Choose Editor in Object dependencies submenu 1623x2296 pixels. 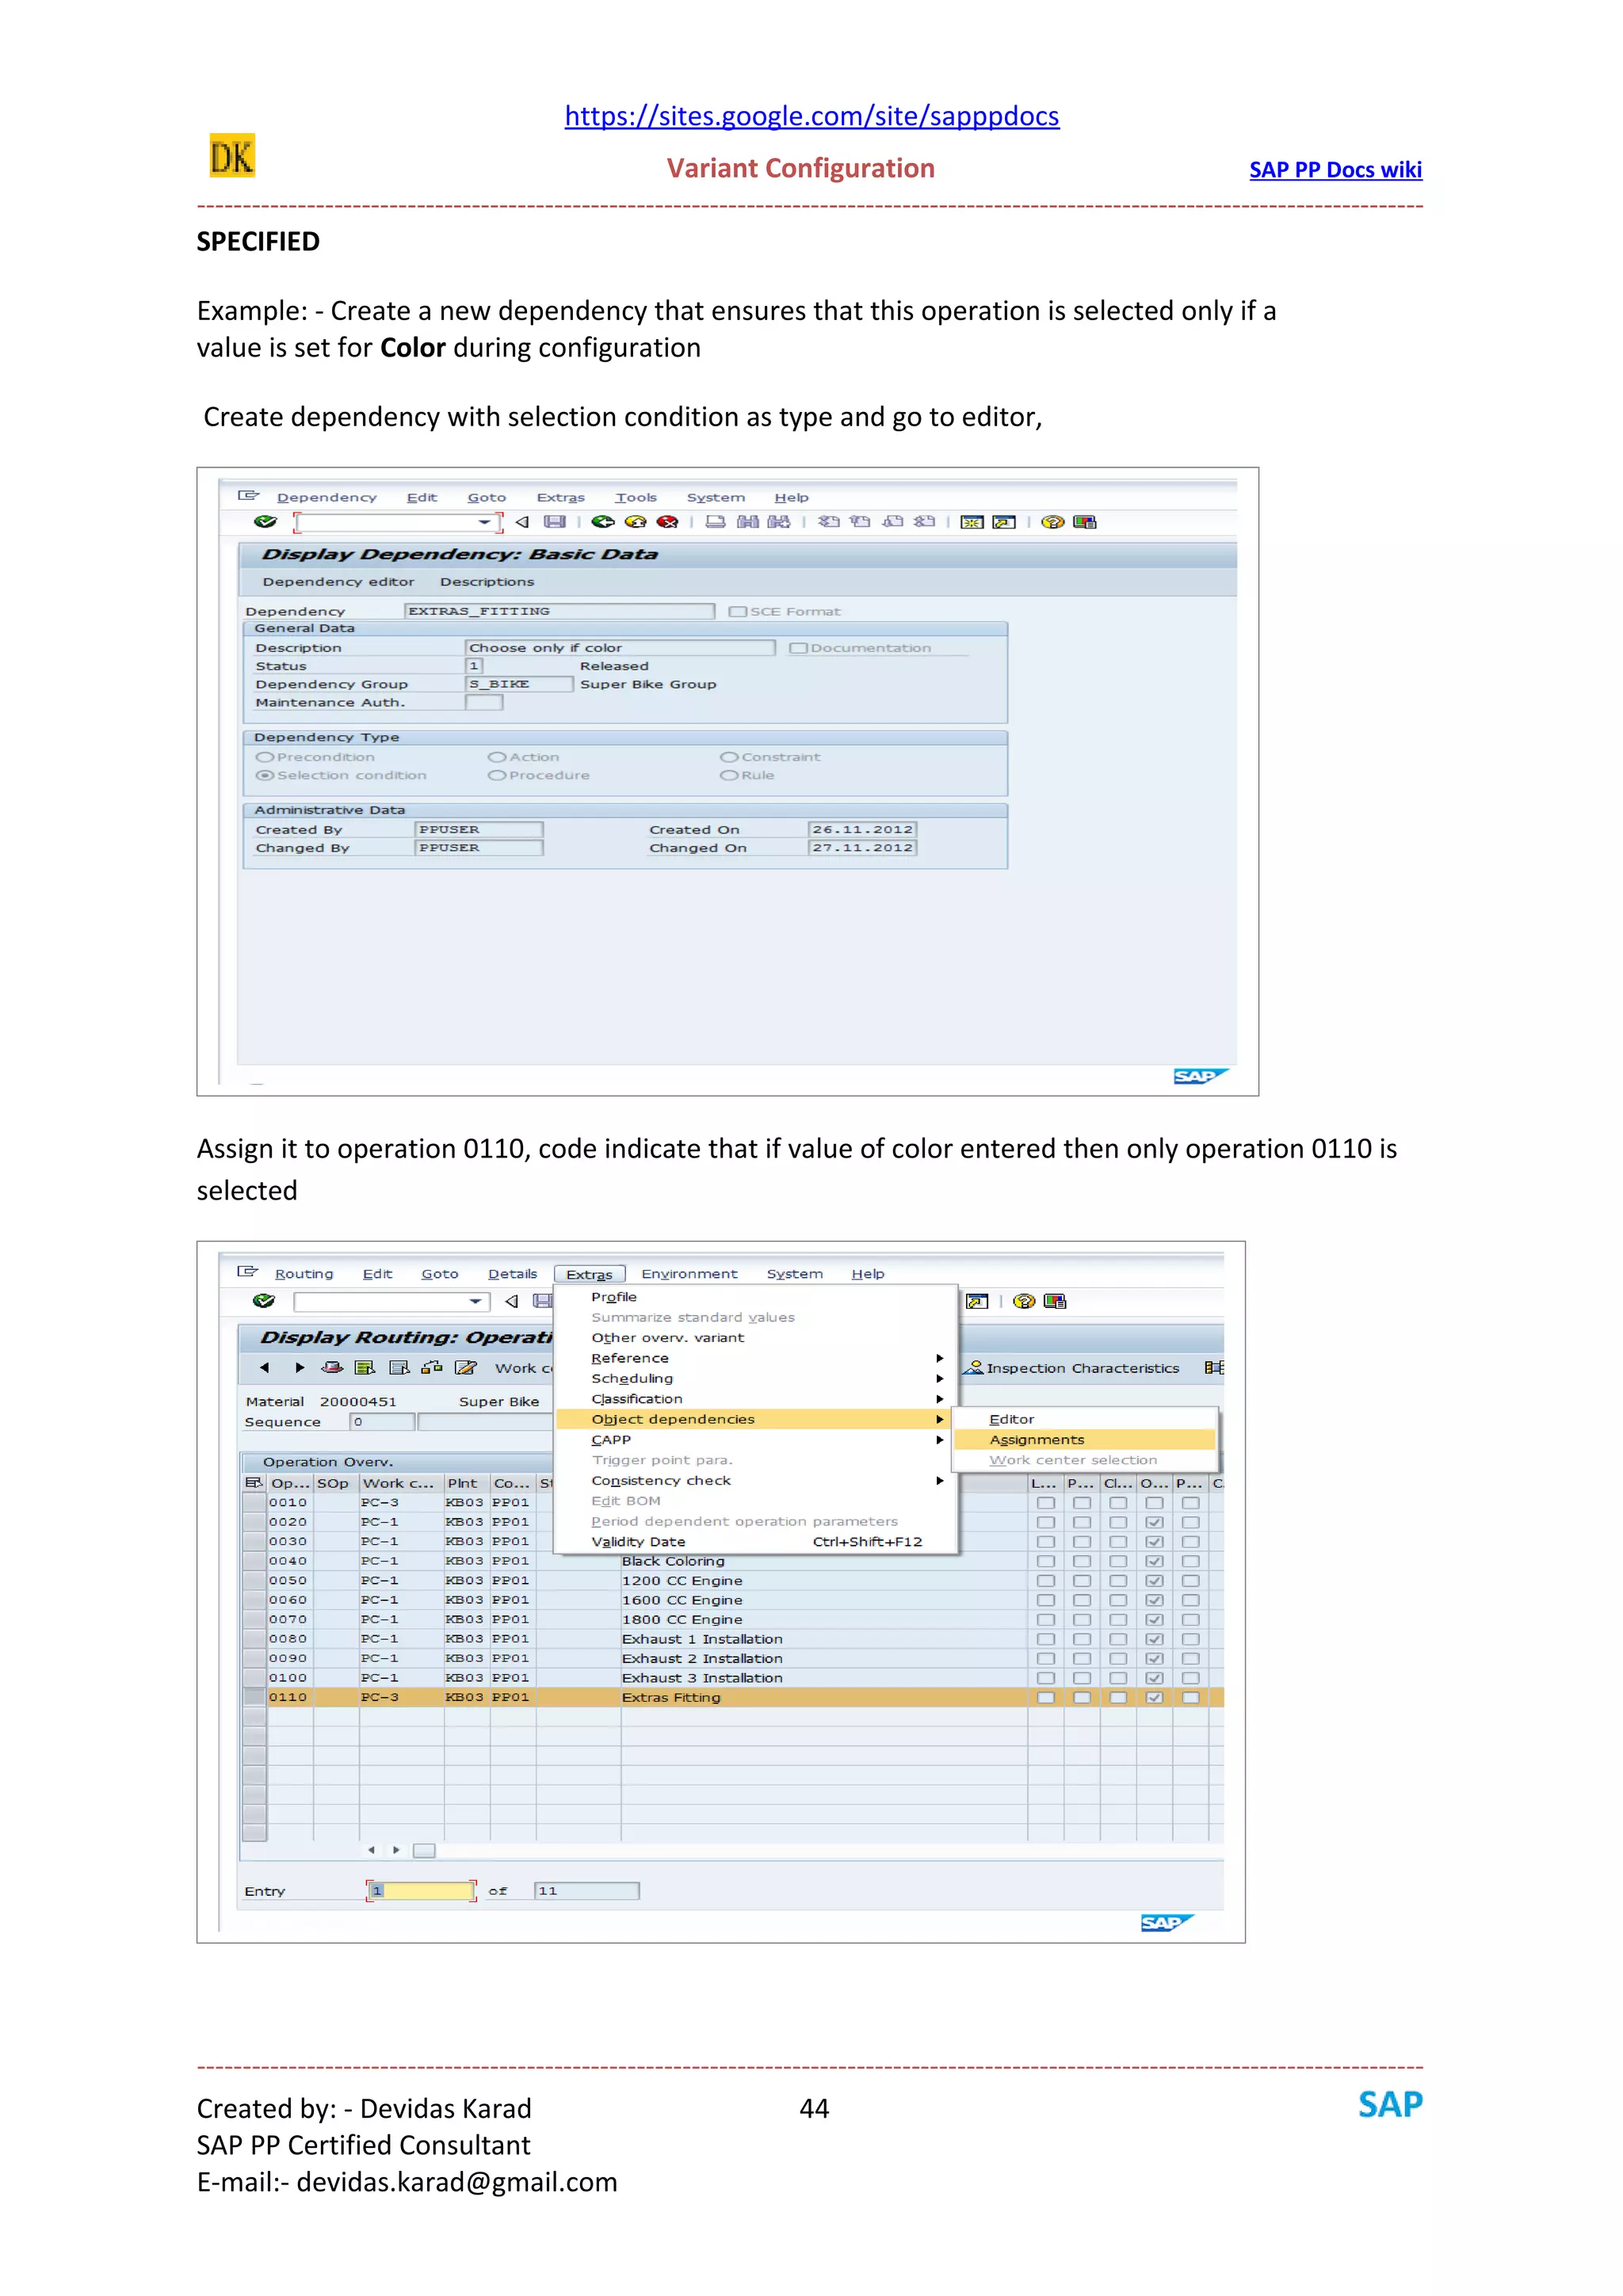(x=1085, y=1419)
